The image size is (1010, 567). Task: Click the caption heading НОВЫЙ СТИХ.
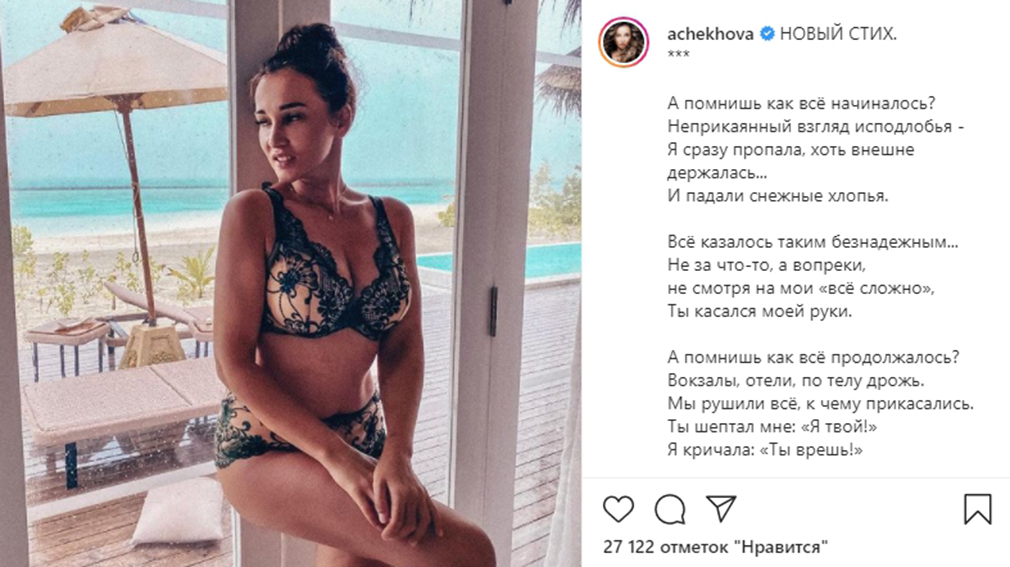click(x=838, y=34)
